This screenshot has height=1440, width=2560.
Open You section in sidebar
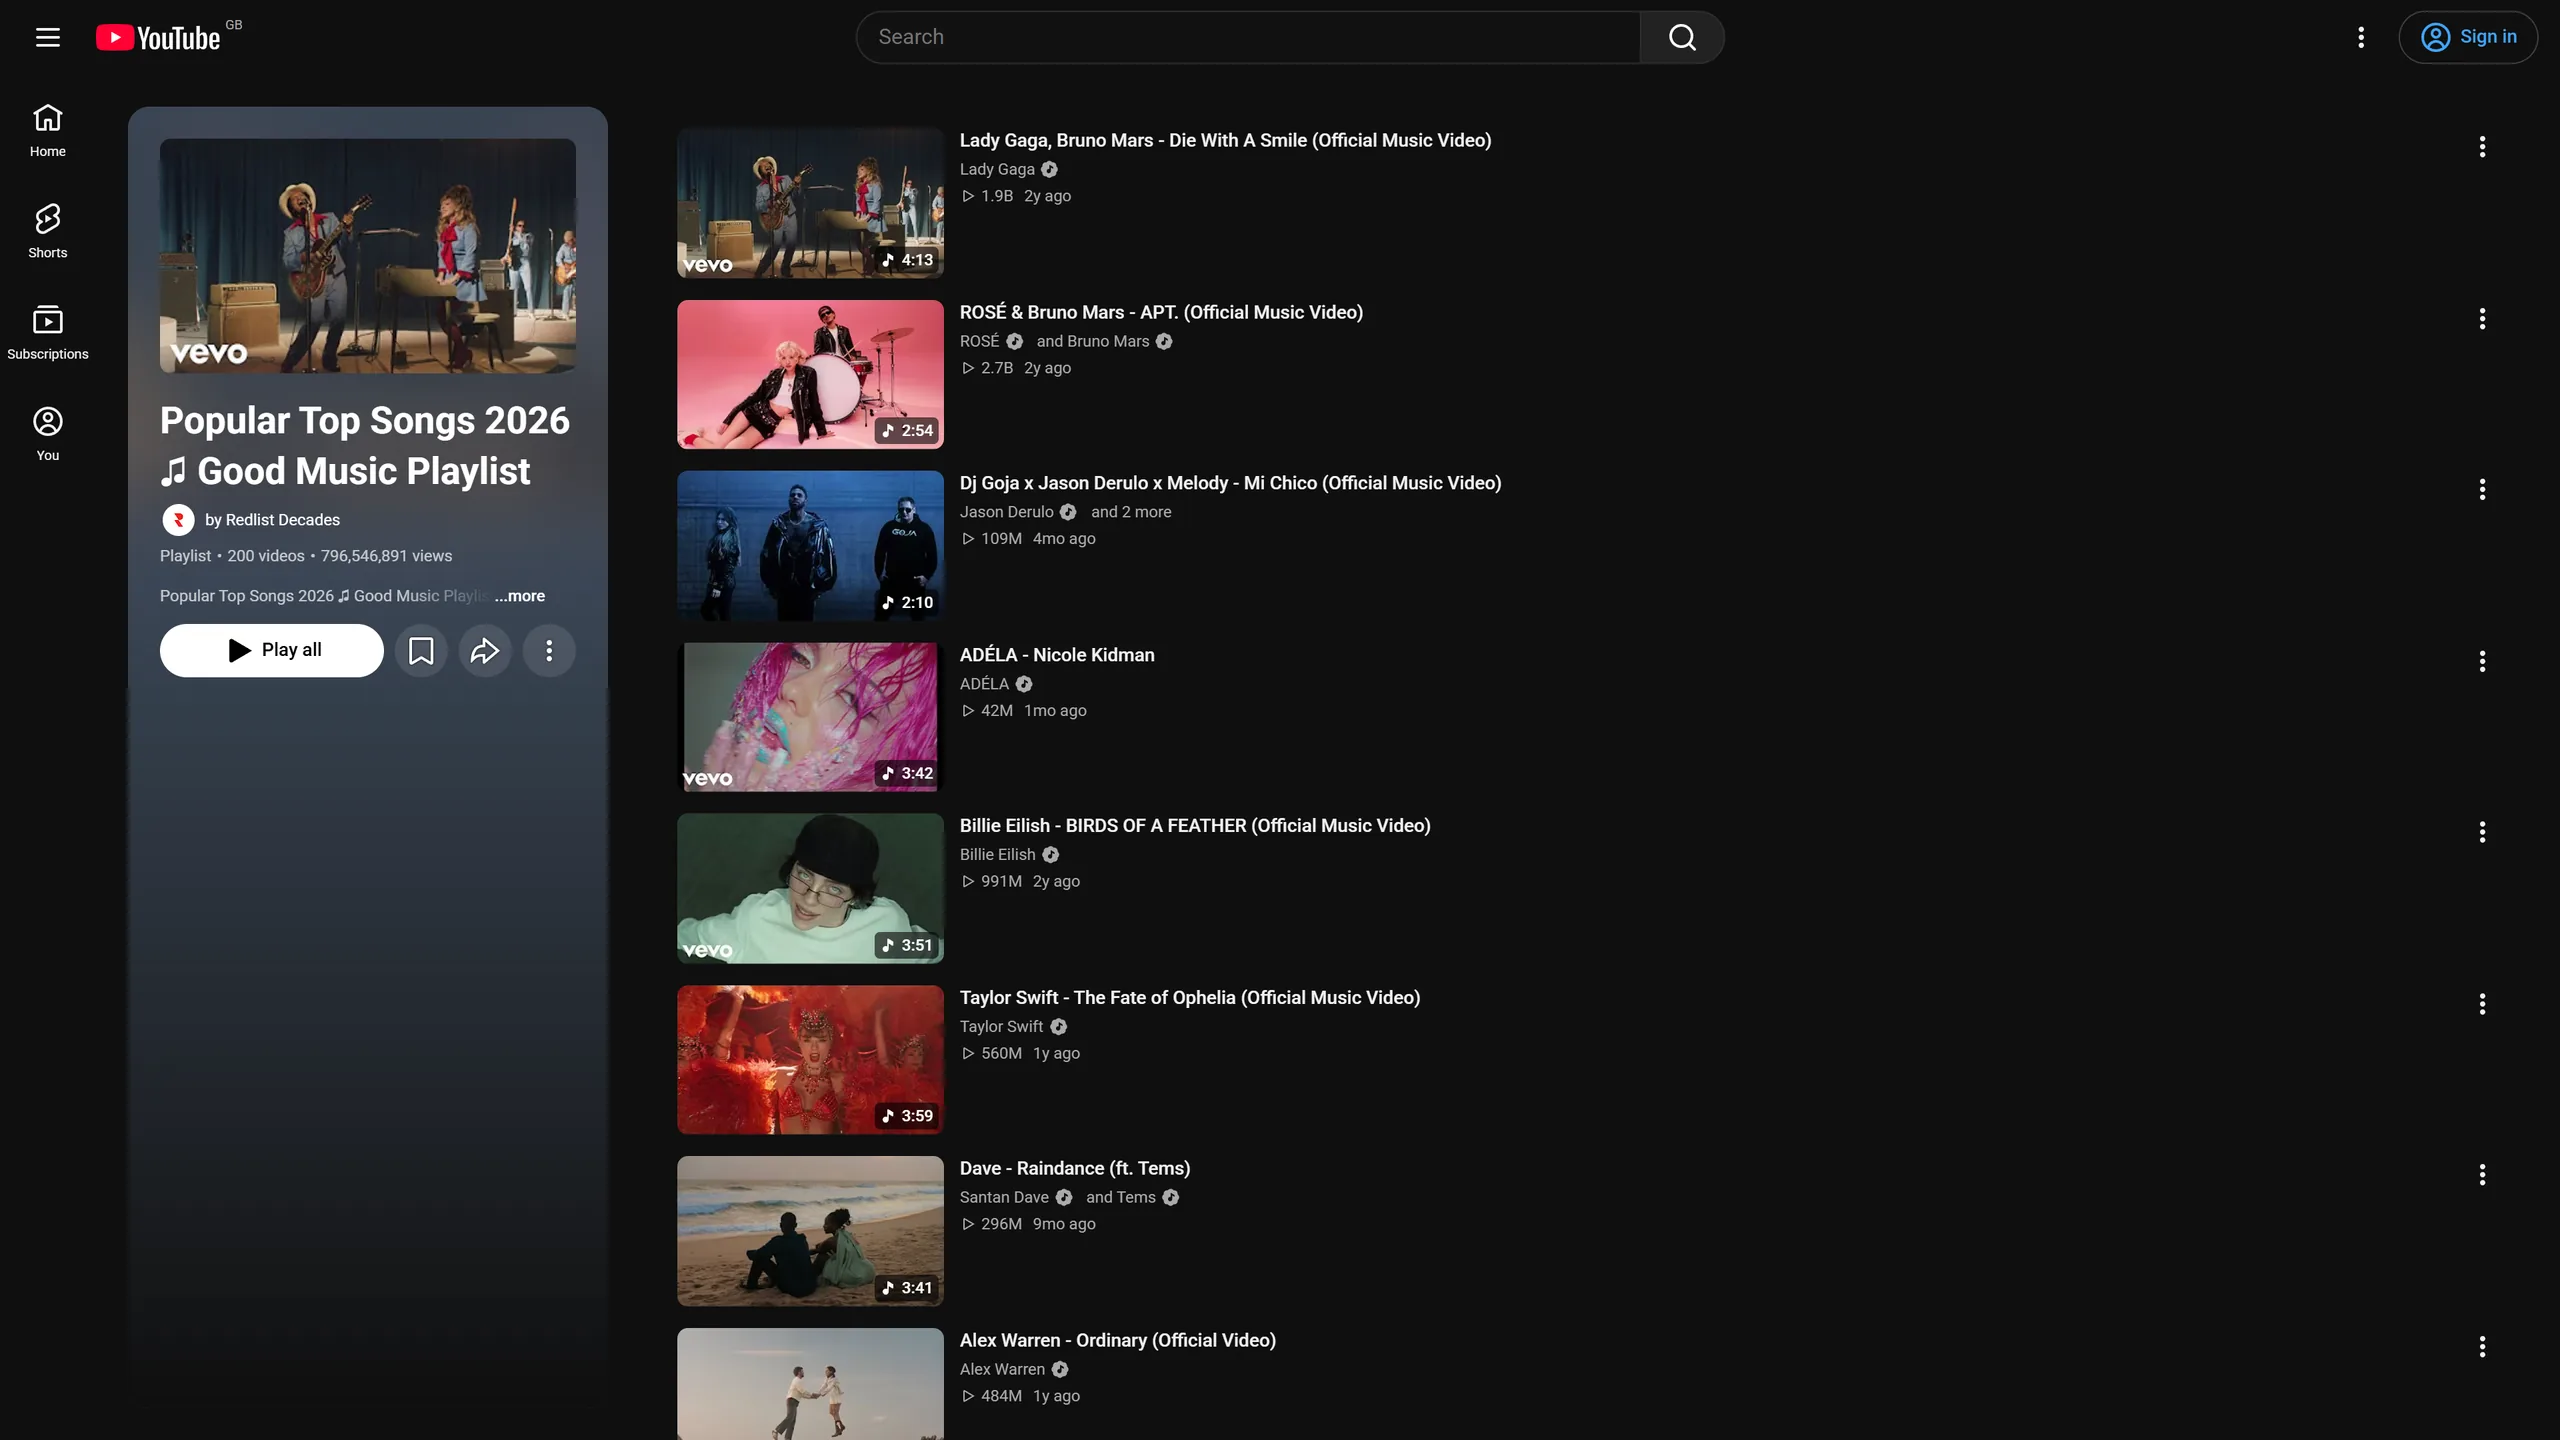point(48,434)
